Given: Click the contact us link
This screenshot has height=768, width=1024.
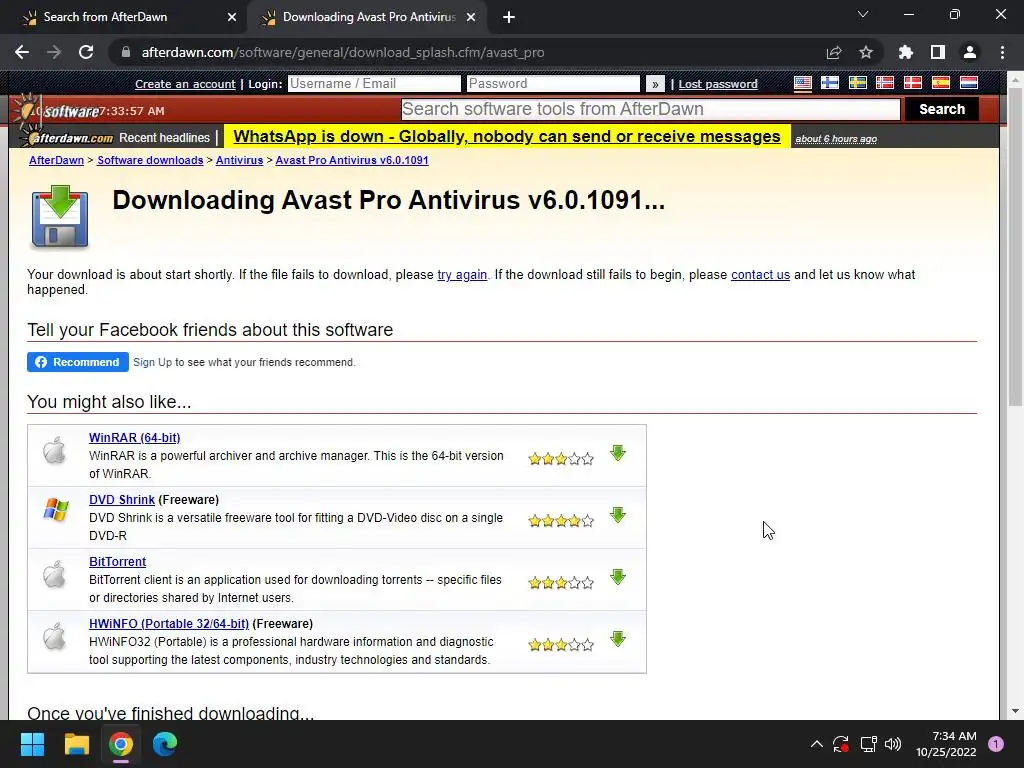Looking at the screenshot, I should pyautogui.click(x=760, y=274).
